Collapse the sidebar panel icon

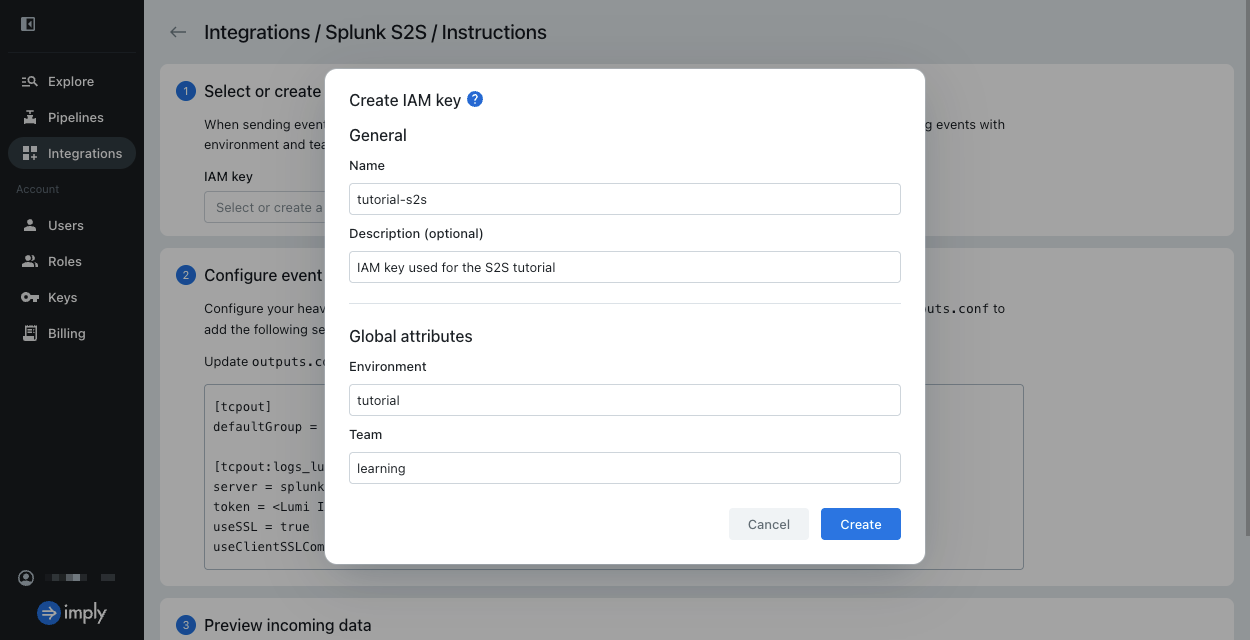[x=28, y=24]
